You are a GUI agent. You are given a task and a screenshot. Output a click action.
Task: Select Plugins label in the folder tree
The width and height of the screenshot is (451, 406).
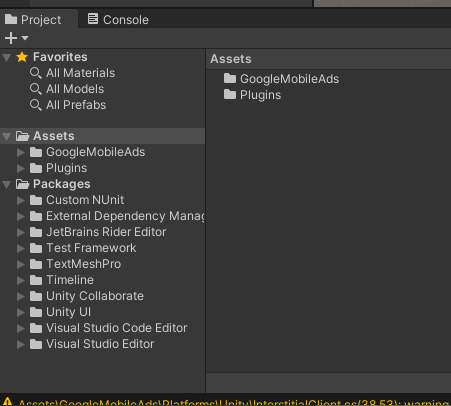point(66,168)
